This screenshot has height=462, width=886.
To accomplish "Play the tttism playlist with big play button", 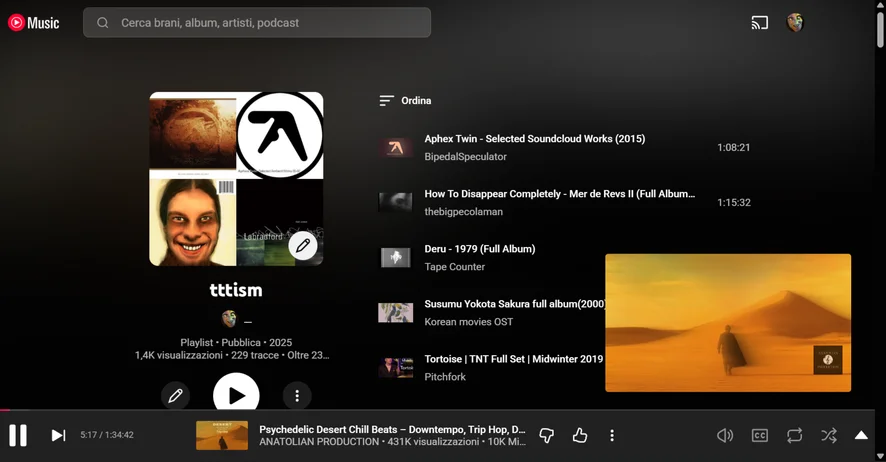I will click(236, 395).
